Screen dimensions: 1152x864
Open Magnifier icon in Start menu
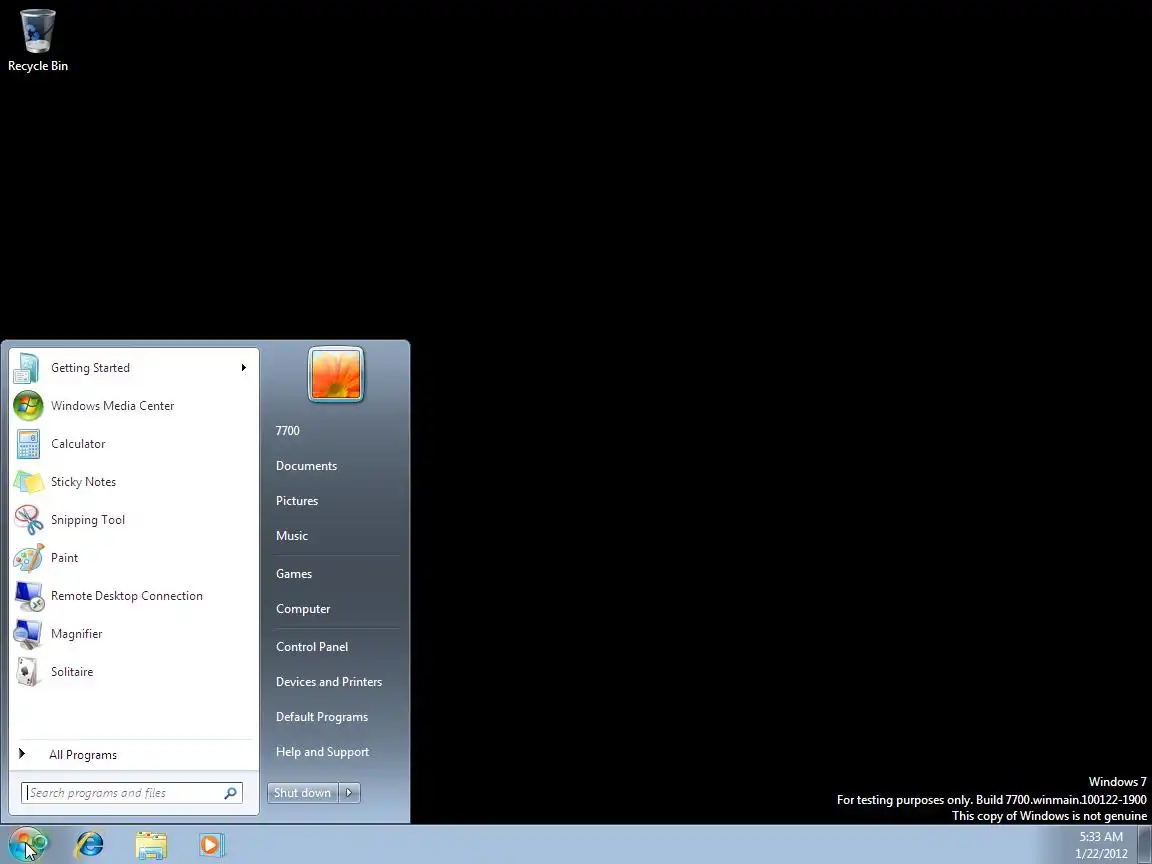[x=28, y=634]
